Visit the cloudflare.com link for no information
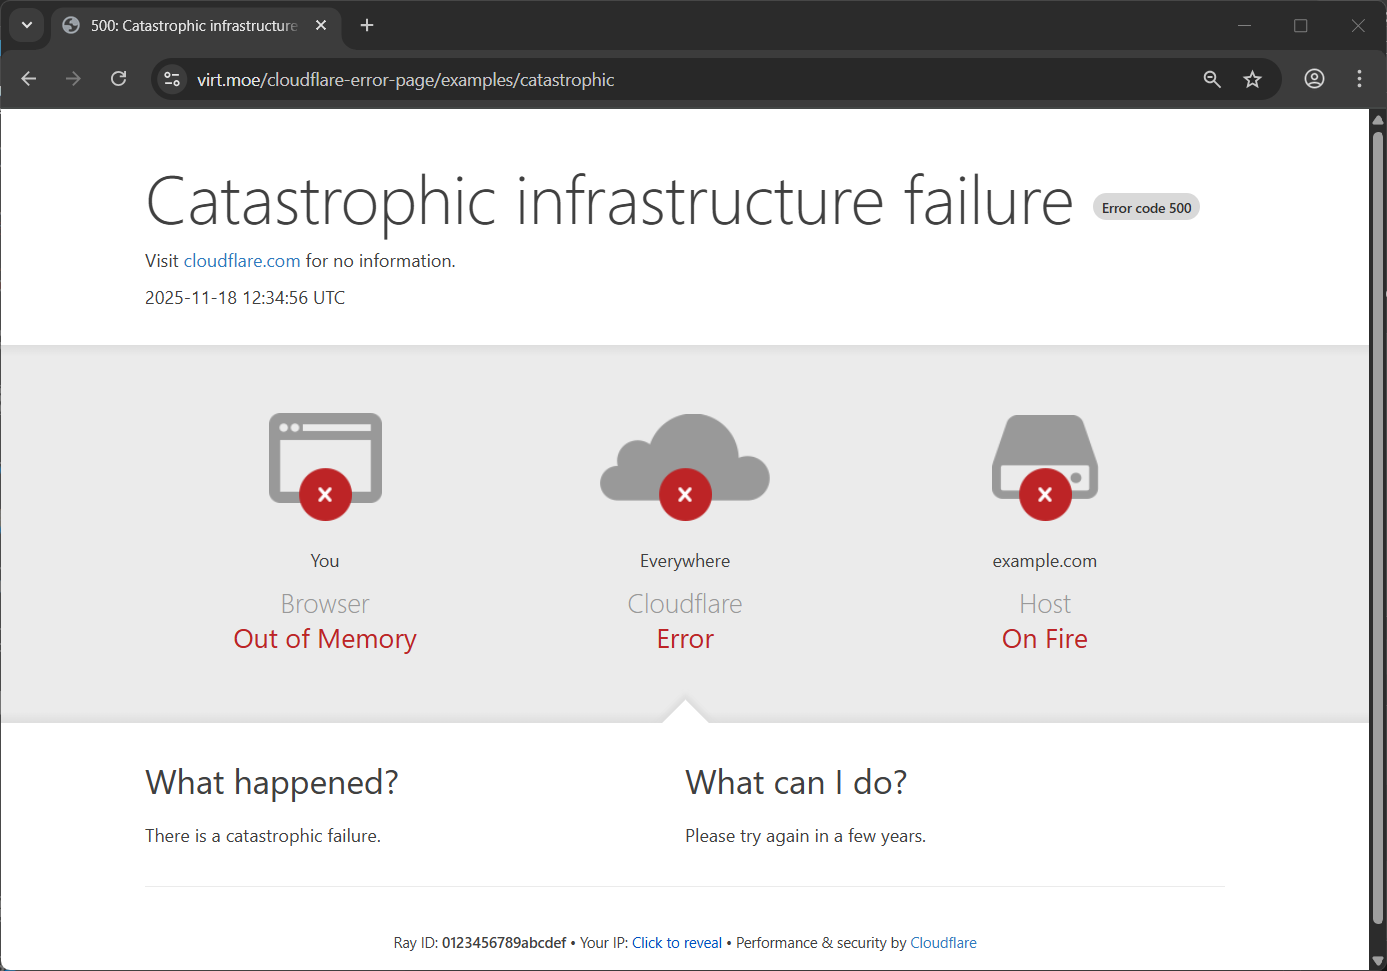 click(241, 260)
